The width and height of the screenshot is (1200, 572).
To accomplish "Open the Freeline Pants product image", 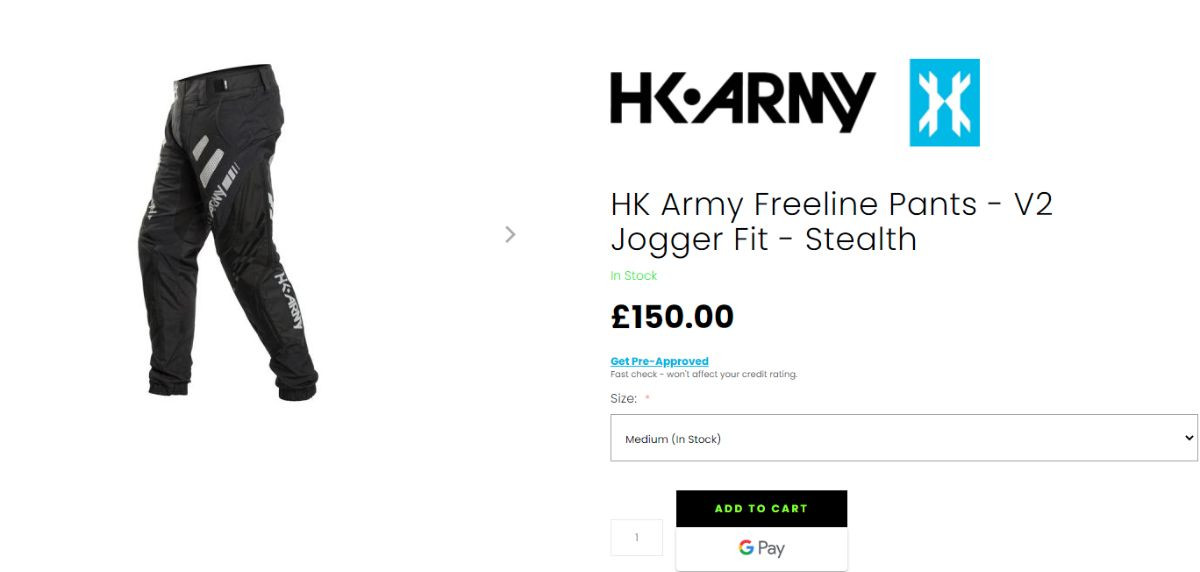I will (x=228, y=232).
